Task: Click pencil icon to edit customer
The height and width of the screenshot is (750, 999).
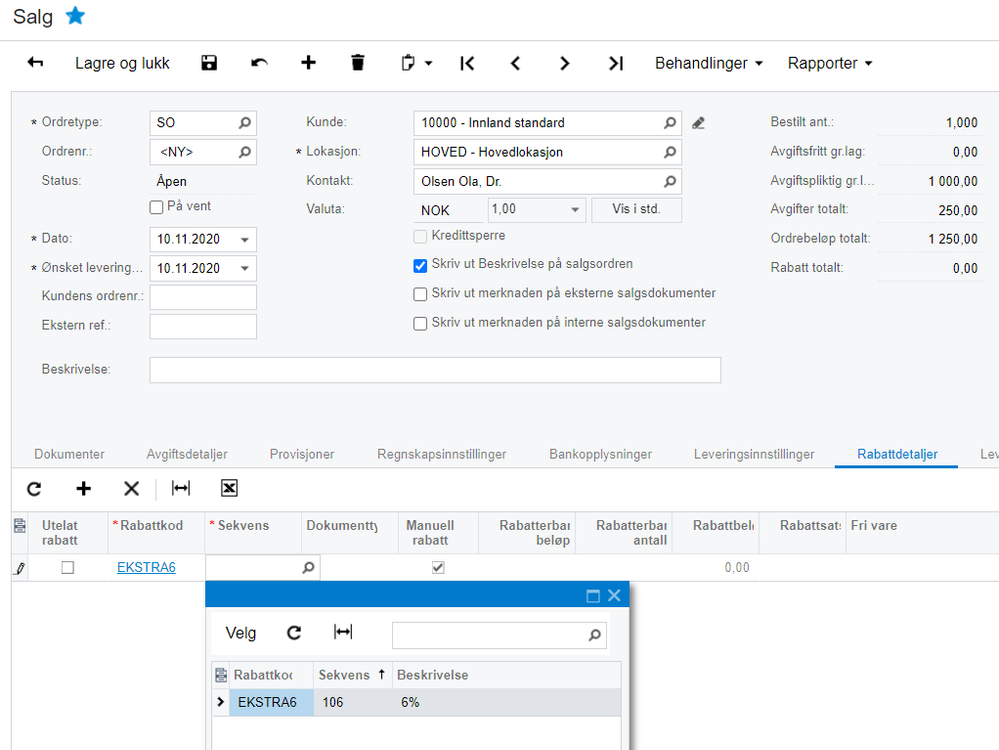Action: tap(698, 123)
